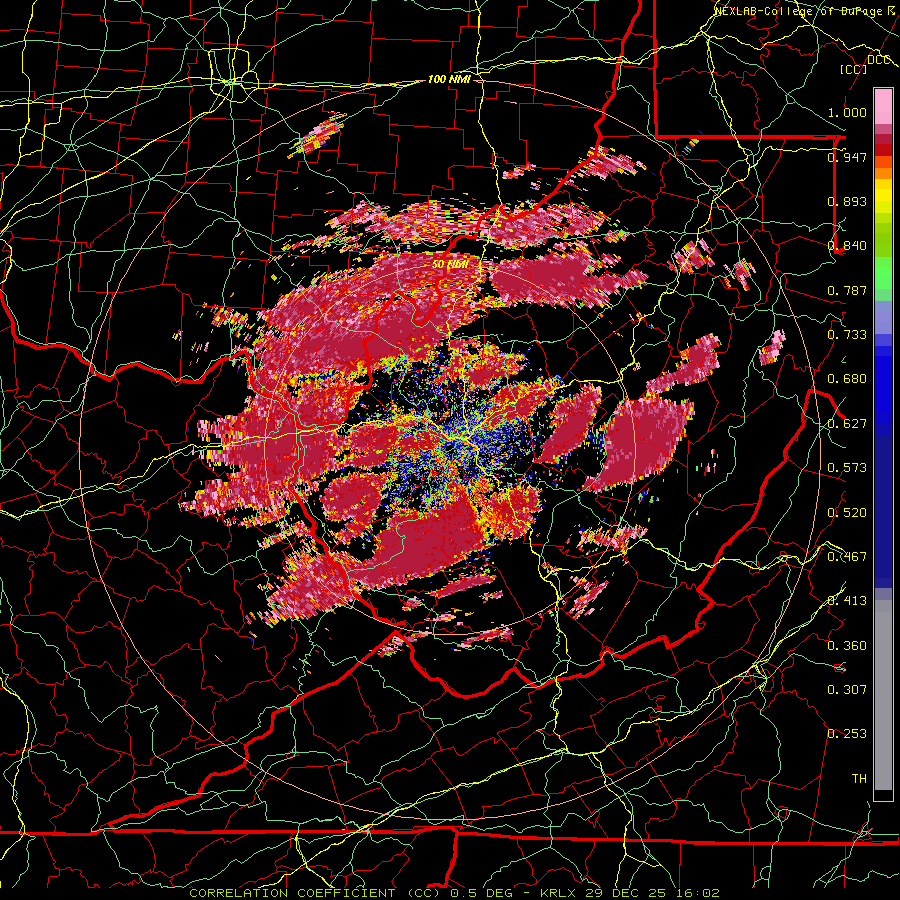This screenshot has height=900, width=900.
Task: Click the "50 NMI" range ring label
Action: [450, 265]
